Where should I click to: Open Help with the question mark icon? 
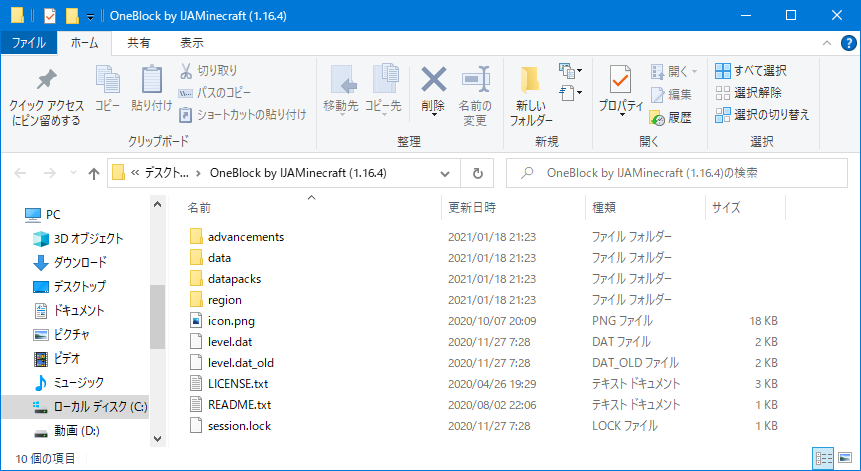848,43
